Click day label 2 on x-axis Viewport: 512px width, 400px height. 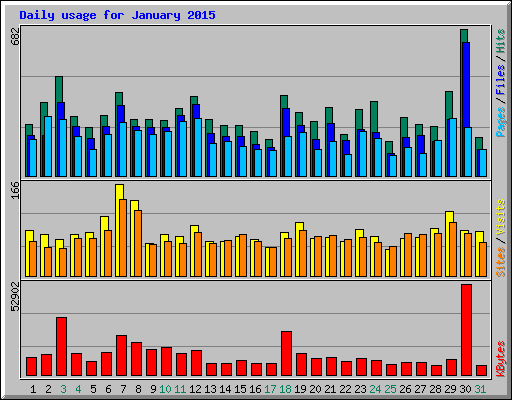(x=48, y=389)
